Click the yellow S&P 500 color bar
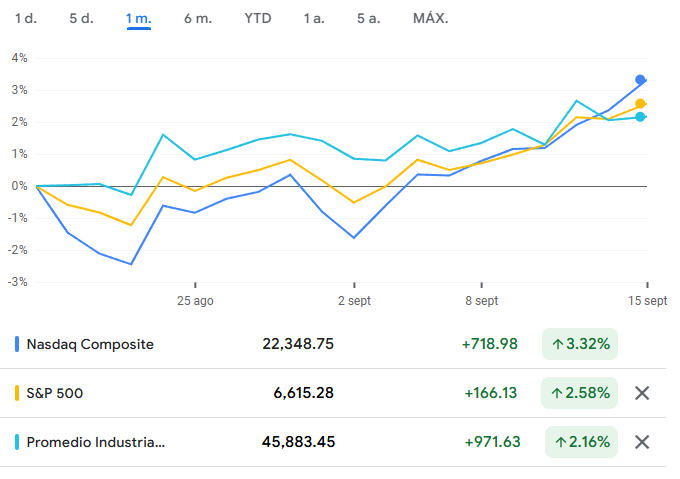The width and height of the screenshot is (680, 479). tap(17, 393)
